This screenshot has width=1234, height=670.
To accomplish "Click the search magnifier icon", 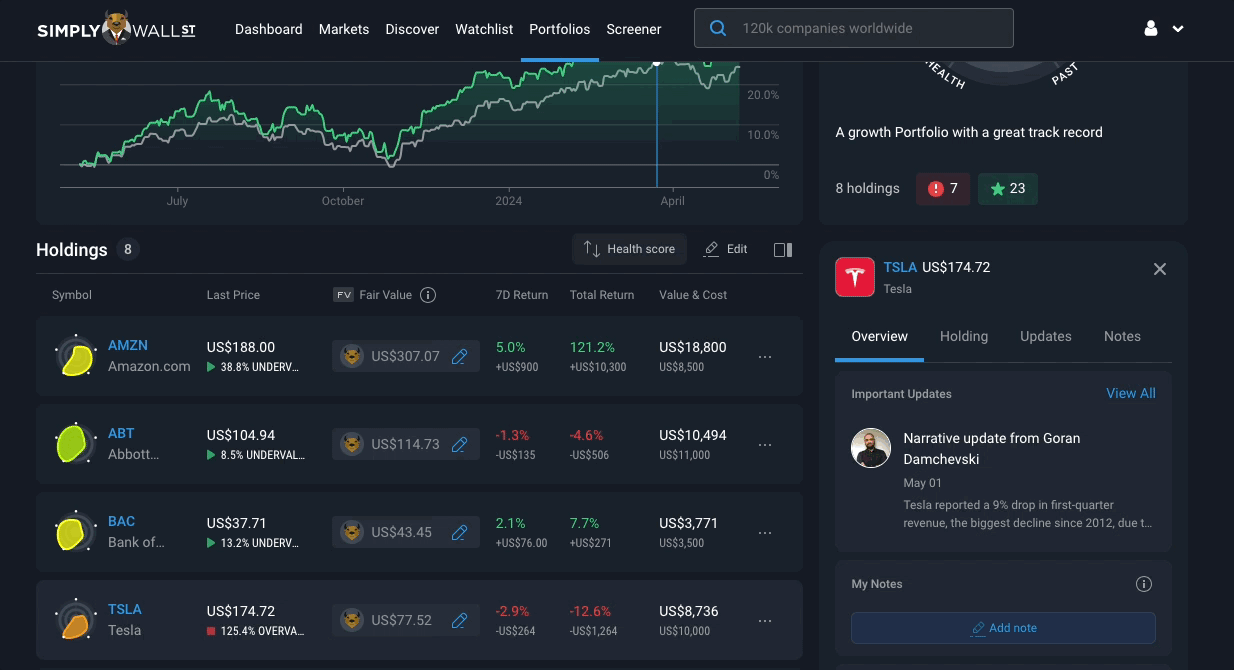I will click(718, 28).
